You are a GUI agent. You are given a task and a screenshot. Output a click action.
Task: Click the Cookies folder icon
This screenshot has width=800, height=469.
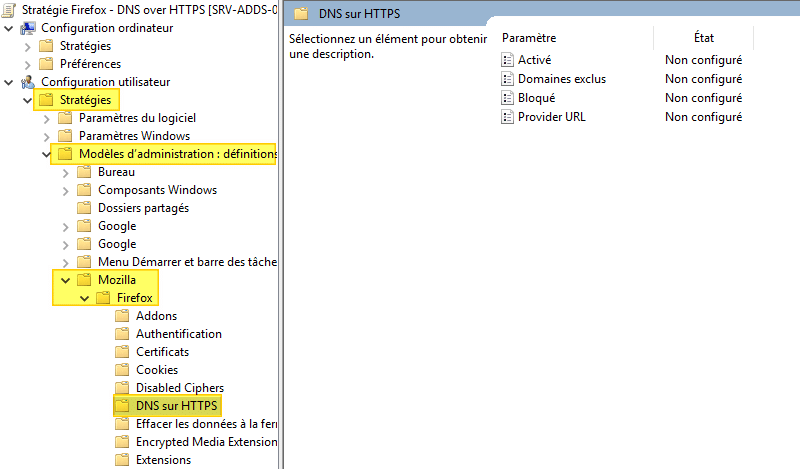(x=122, y=369)
